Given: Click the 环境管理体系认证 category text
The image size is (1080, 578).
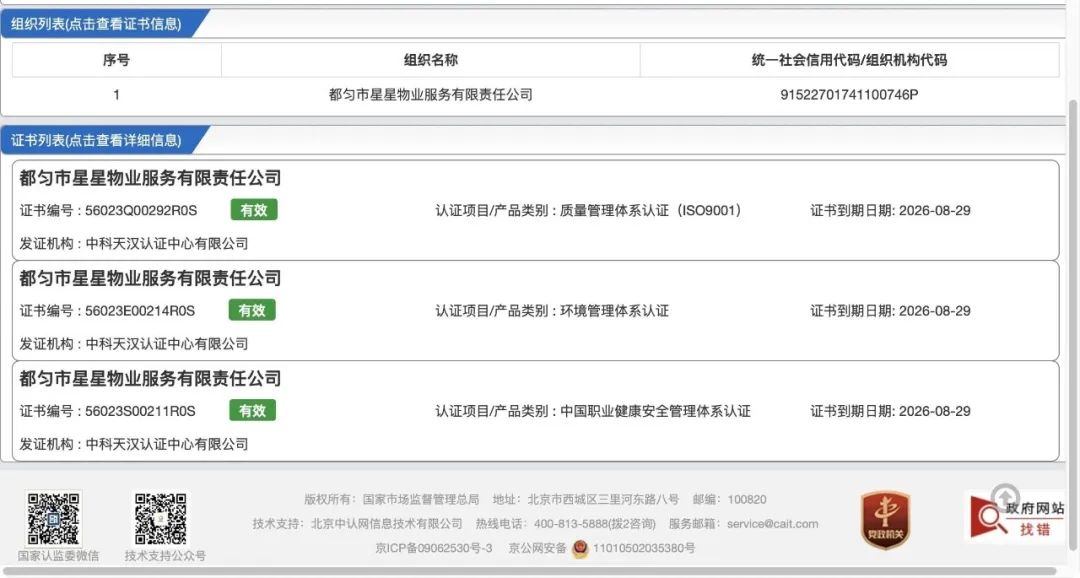Looking at the screenshot, I should (614, 311).
